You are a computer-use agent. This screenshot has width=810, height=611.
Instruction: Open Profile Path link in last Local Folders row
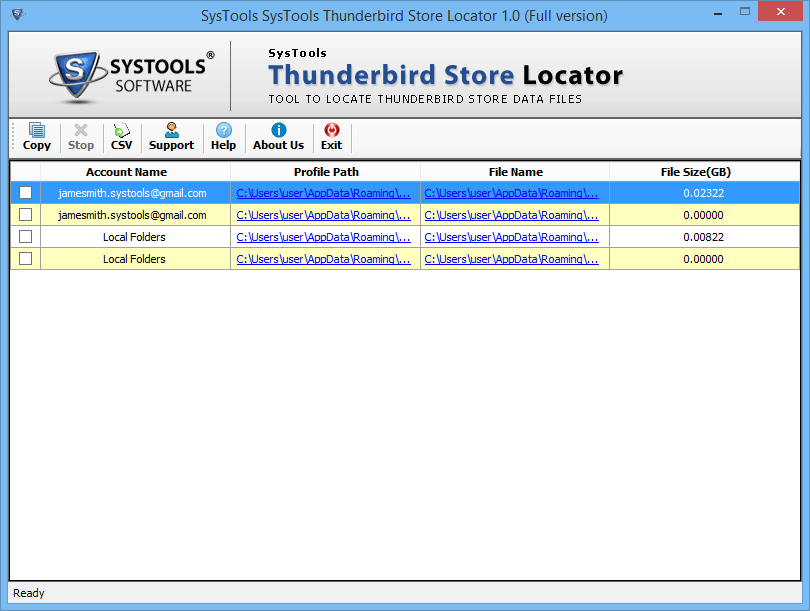(323, 259)
